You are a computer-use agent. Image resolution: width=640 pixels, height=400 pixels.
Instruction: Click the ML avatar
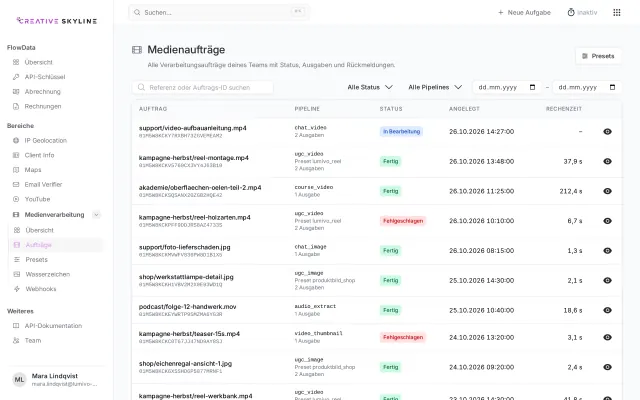(19, 380)
